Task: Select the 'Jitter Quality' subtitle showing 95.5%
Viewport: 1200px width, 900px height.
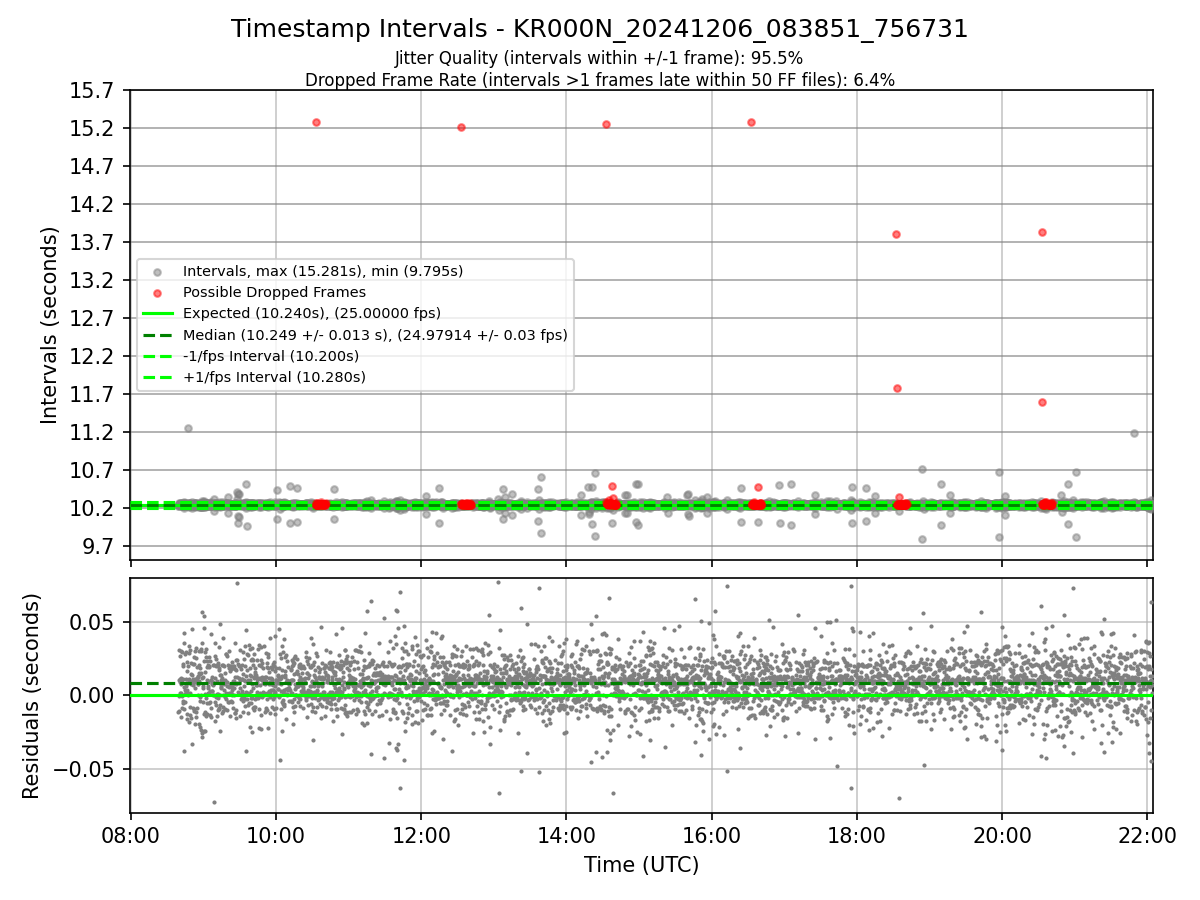Action: coord(599,58)
